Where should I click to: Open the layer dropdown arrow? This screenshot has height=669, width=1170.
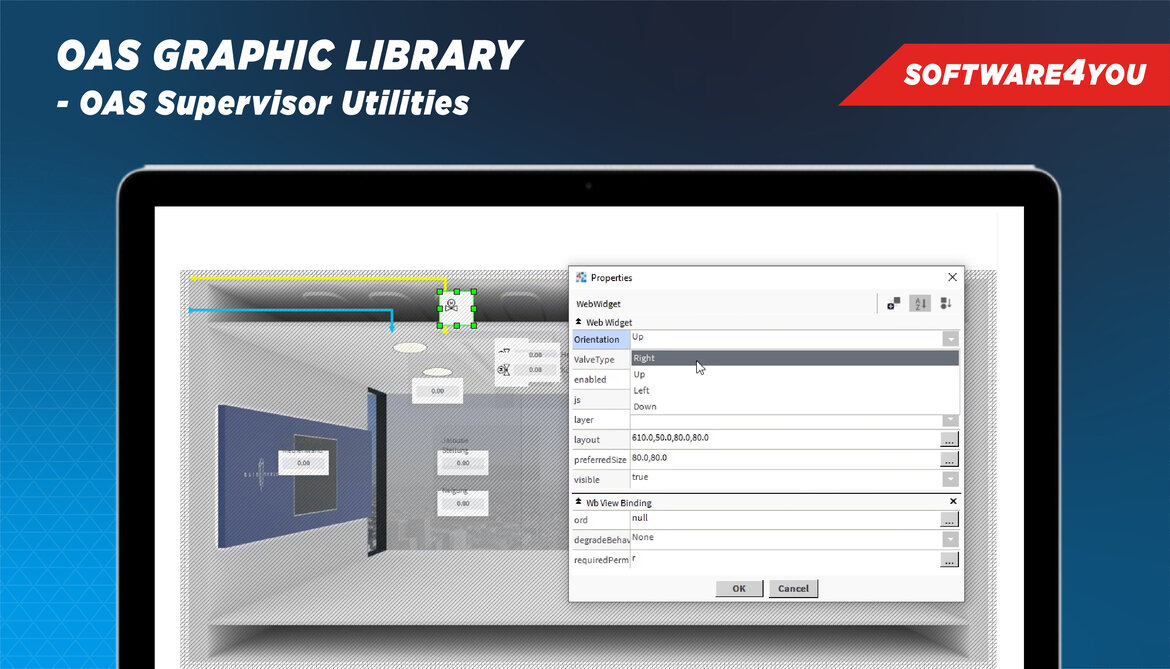coord(950,420)
